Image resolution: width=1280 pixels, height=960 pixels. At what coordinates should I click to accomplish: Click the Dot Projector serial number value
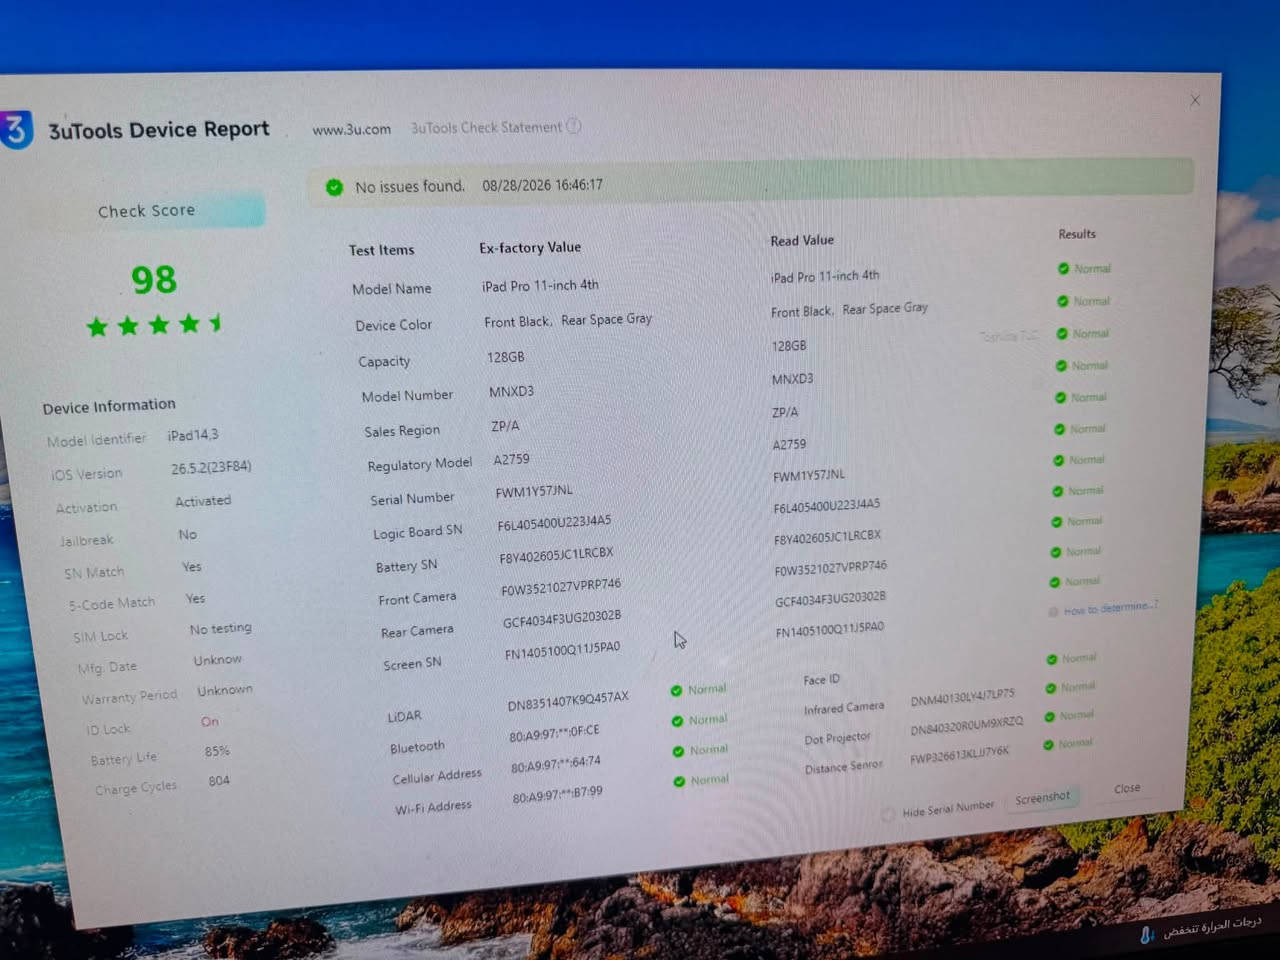966,726
